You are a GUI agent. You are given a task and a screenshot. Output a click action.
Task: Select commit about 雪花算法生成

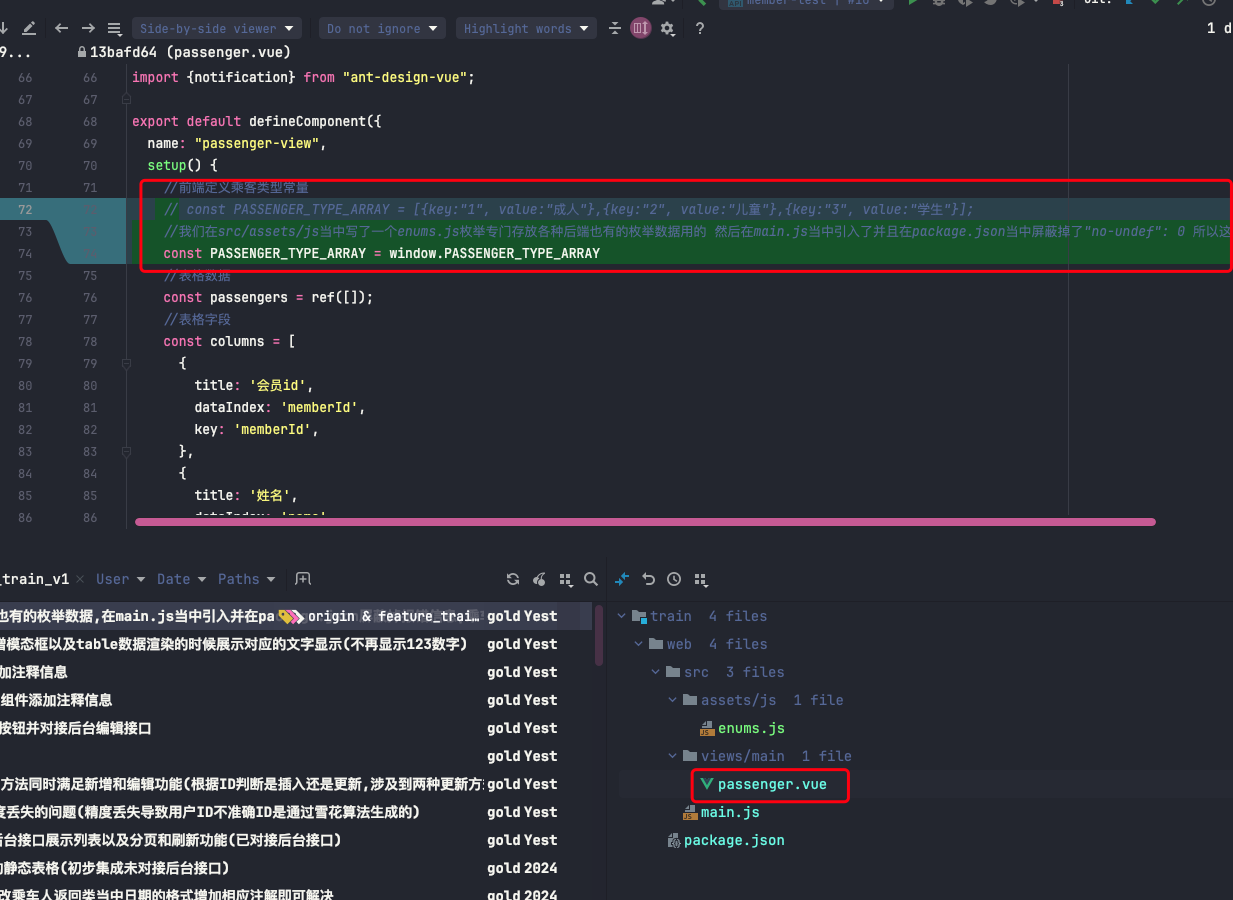(295, 812)
